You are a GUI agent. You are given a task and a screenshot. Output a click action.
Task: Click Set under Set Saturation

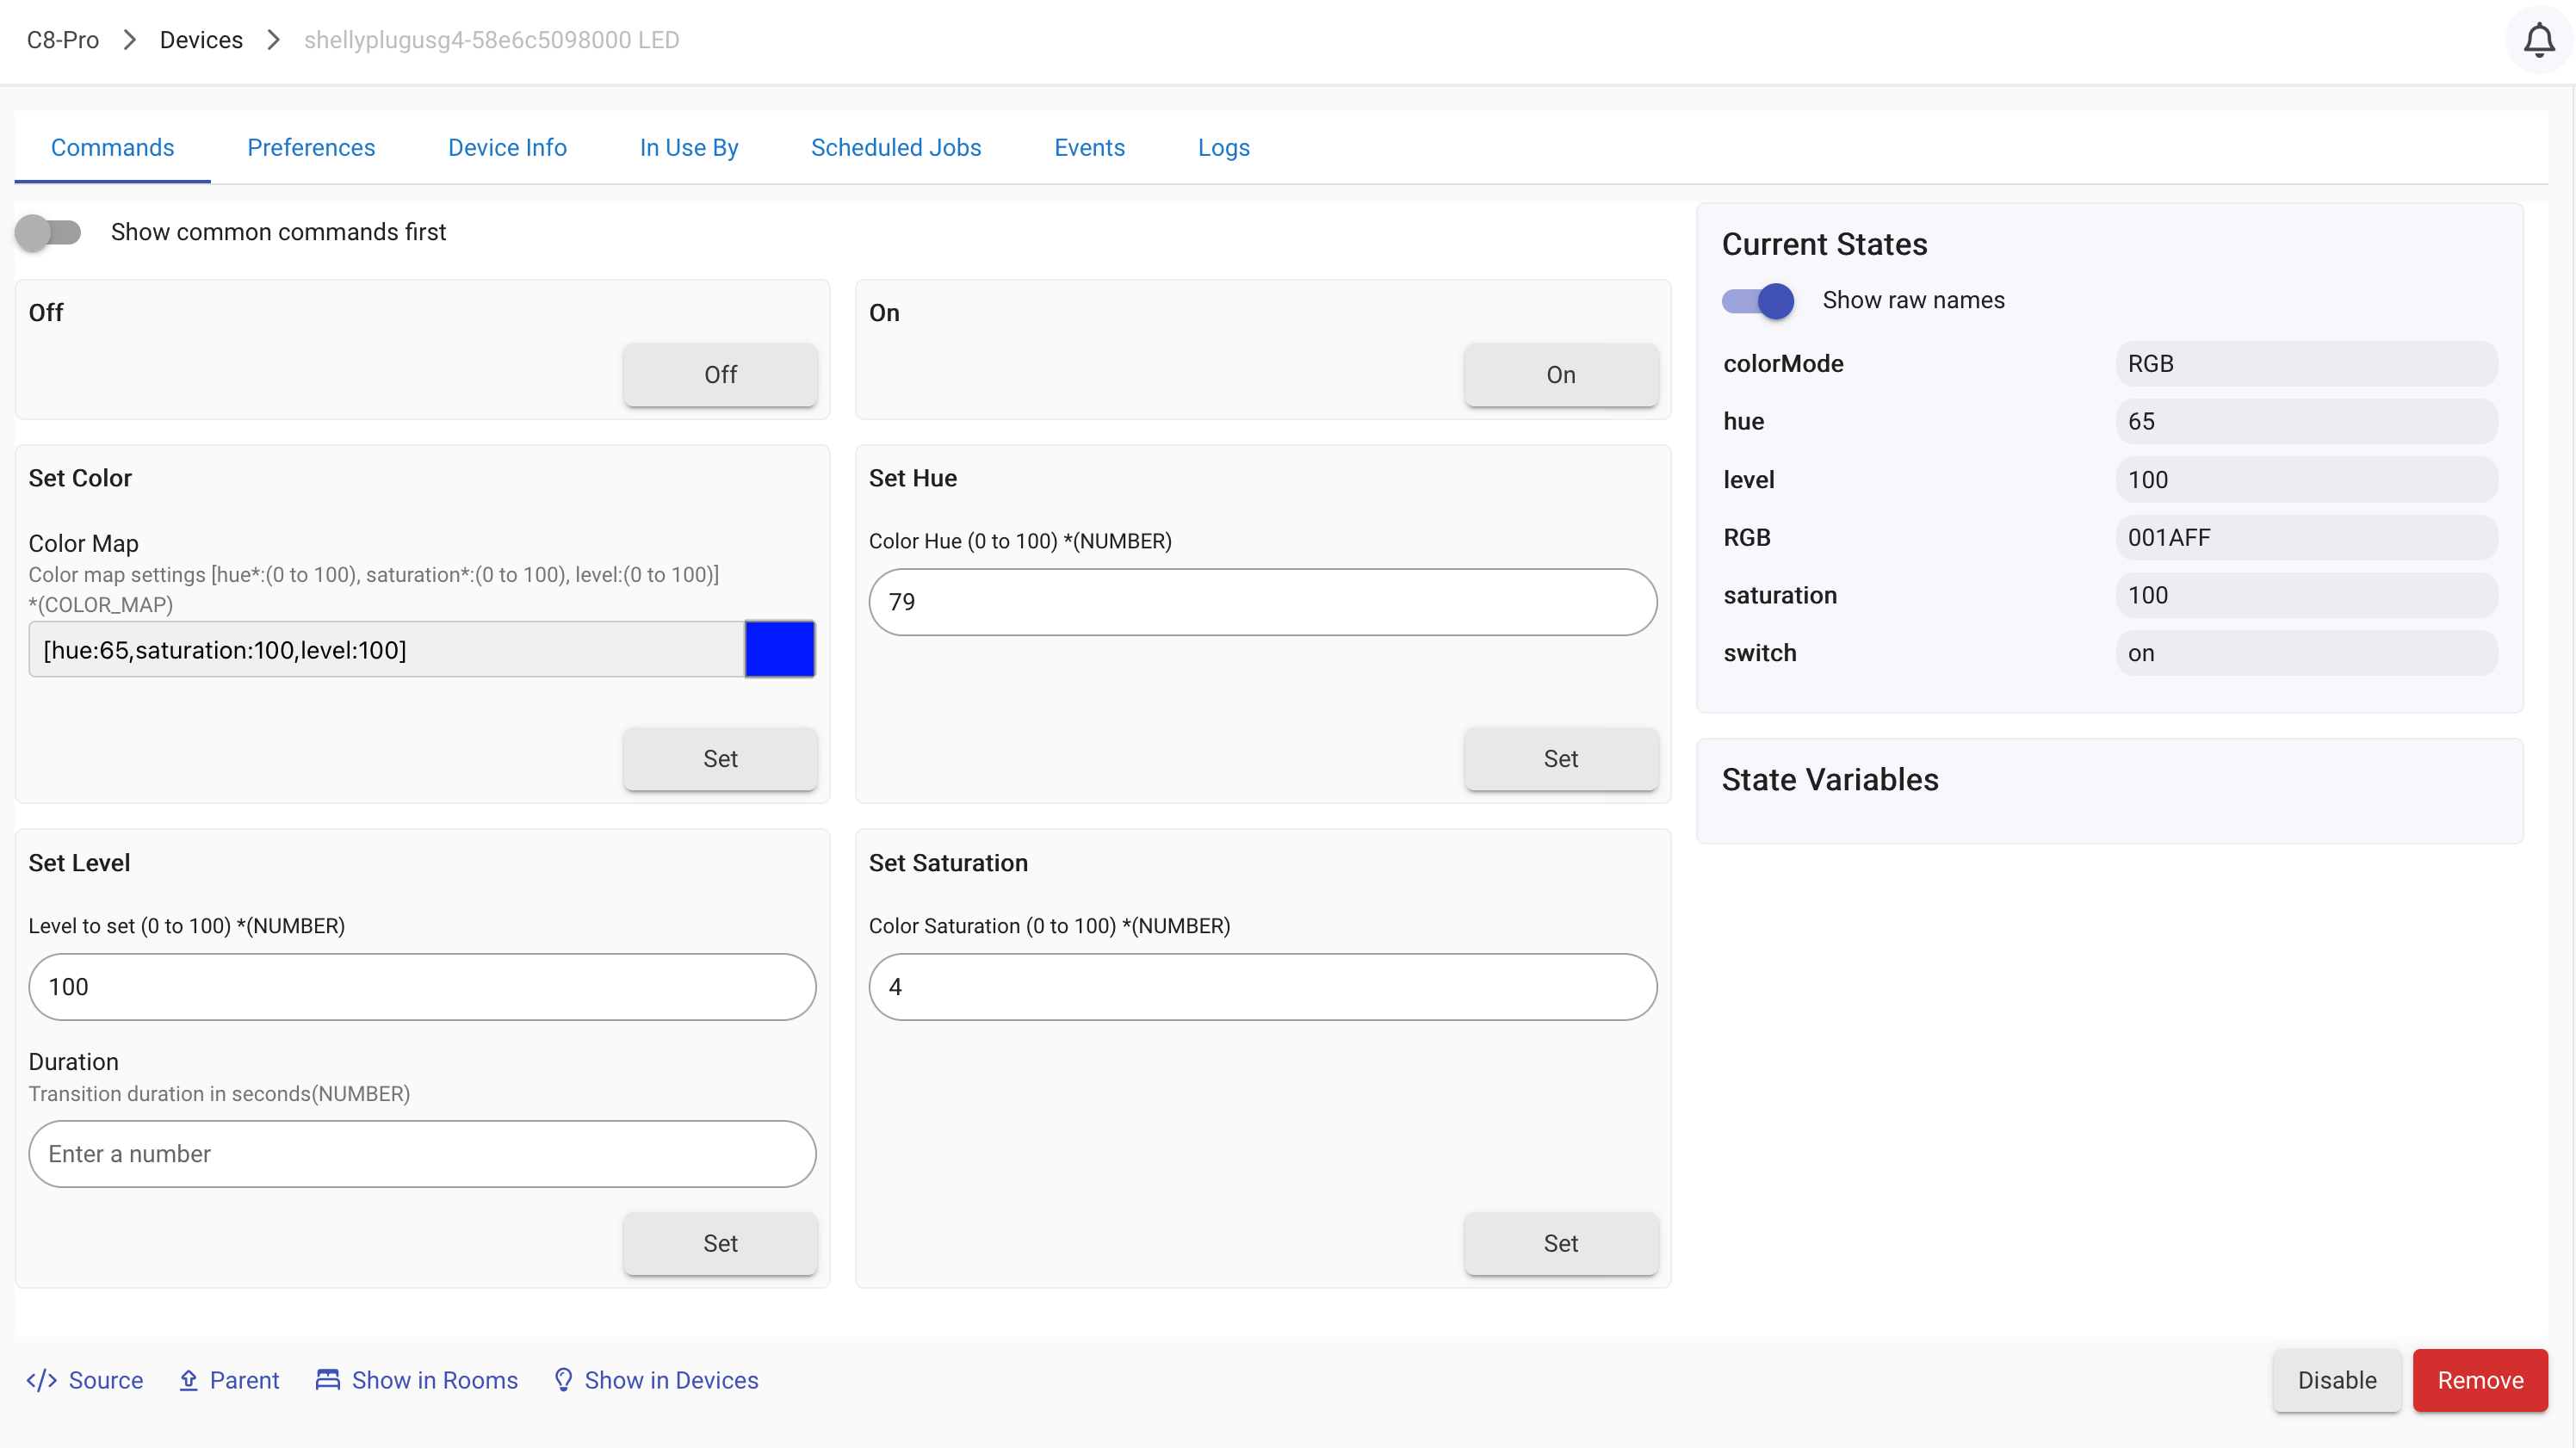pyautogui.click(x=1560, y=1243)
